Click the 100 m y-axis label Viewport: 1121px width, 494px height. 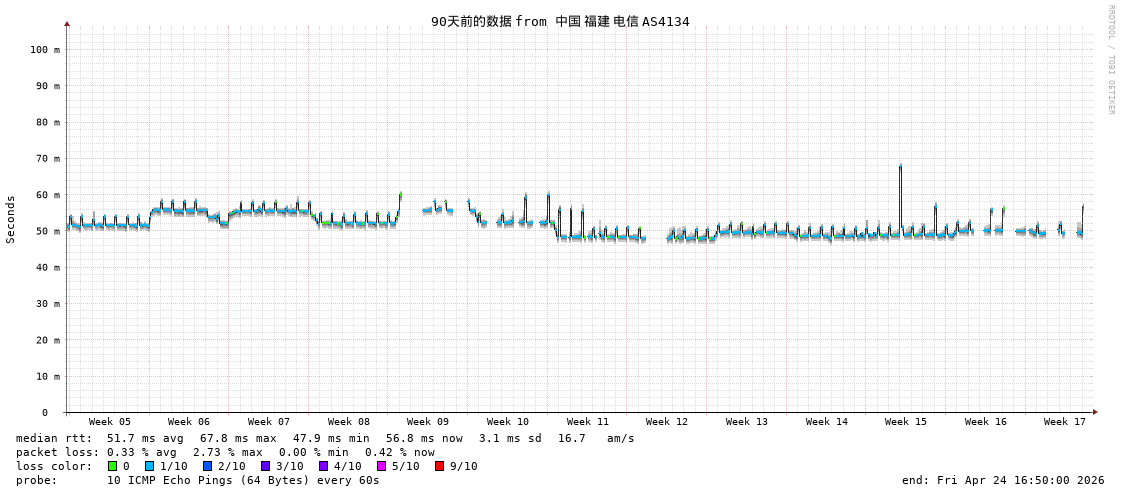coord(44,49)
